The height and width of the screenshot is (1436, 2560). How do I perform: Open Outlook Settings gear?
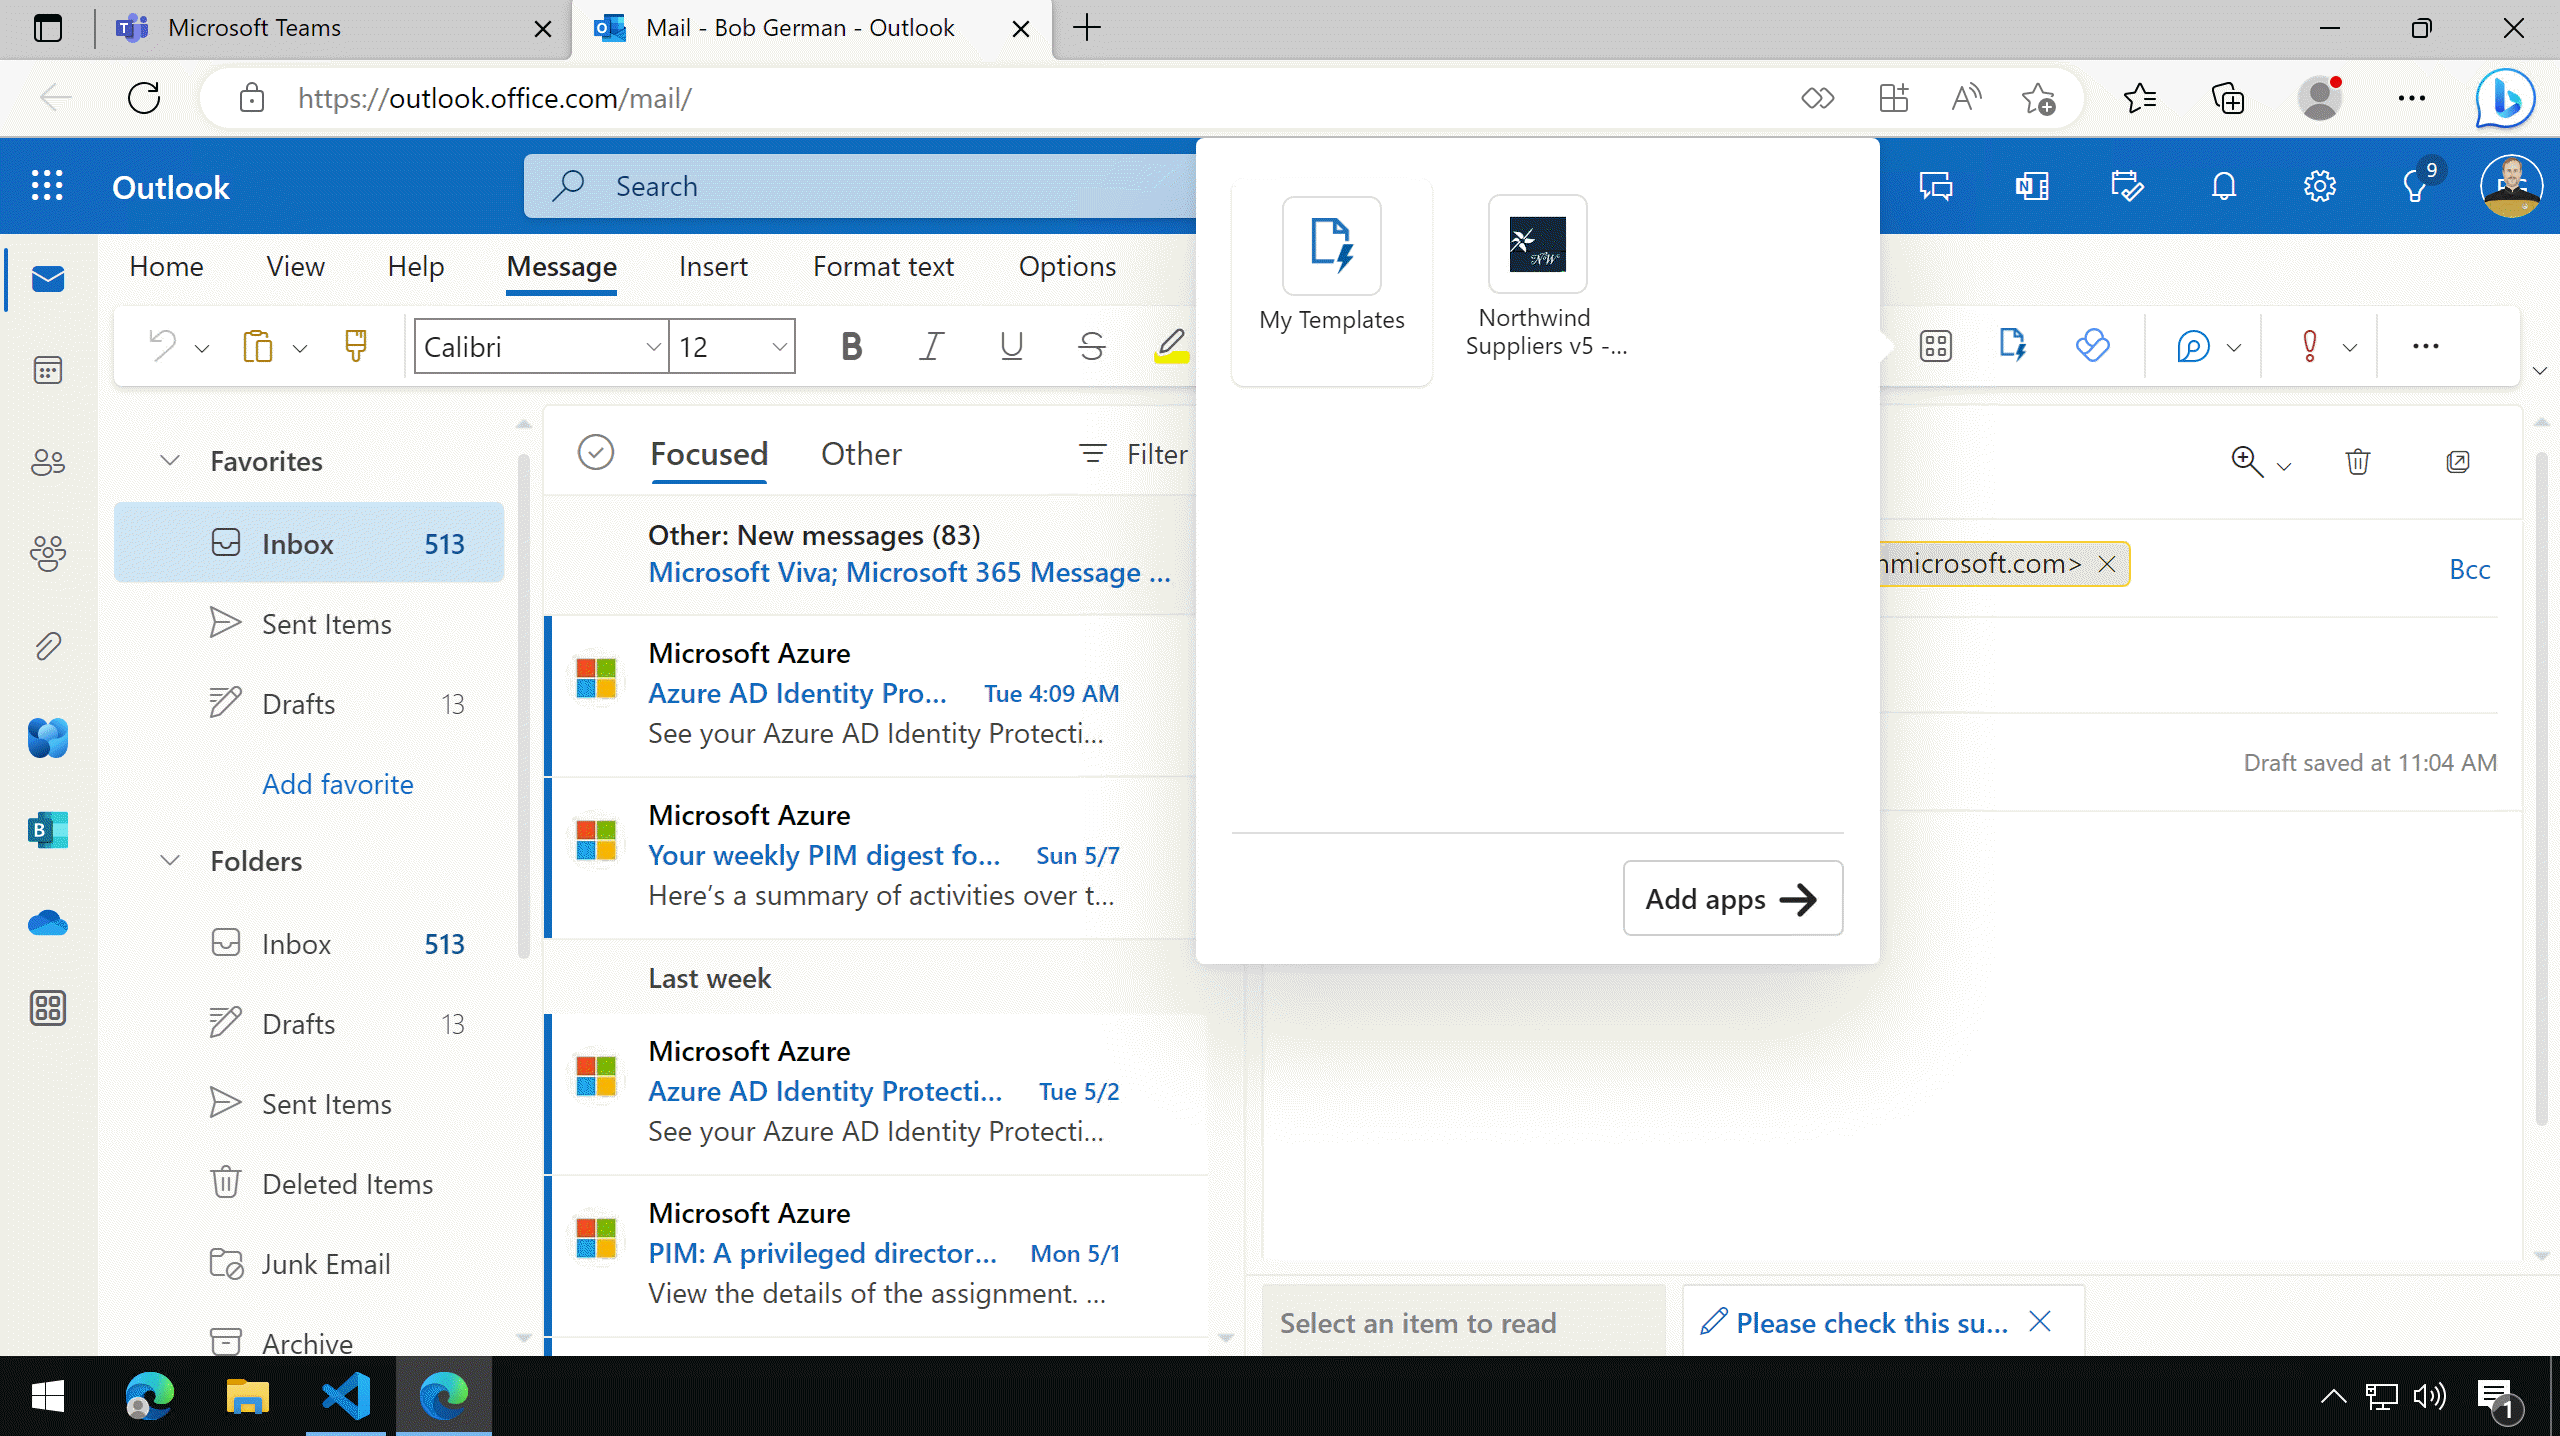point(2319,186)
